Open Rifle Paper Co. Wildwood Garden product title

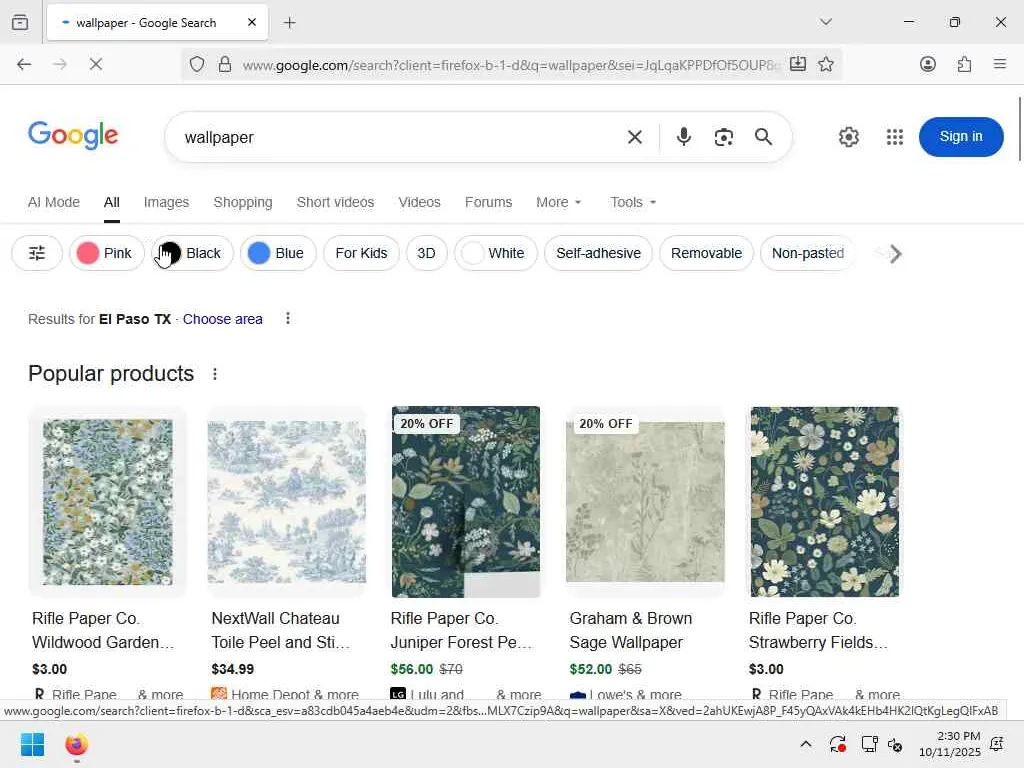[103, 630]
